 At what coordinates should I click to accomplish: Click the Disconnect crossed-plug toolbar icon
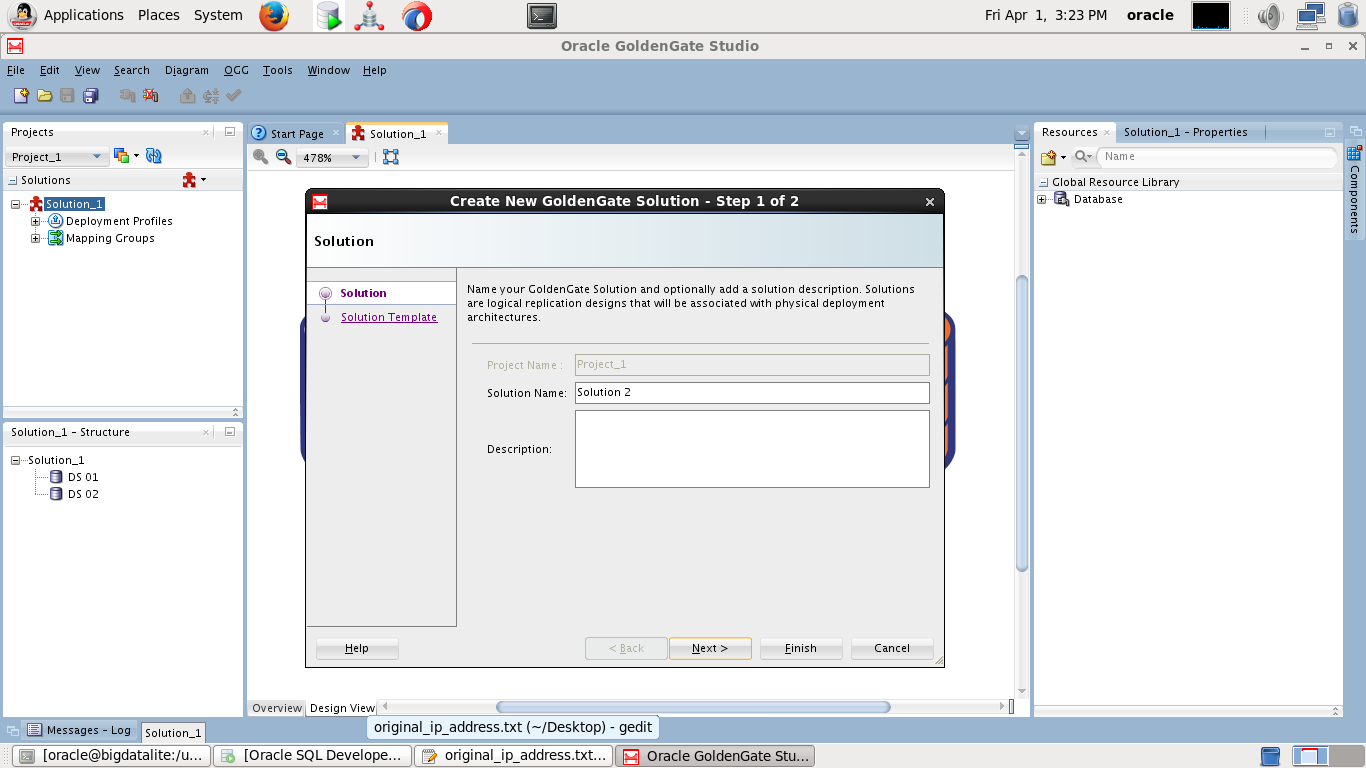(150, 96)
